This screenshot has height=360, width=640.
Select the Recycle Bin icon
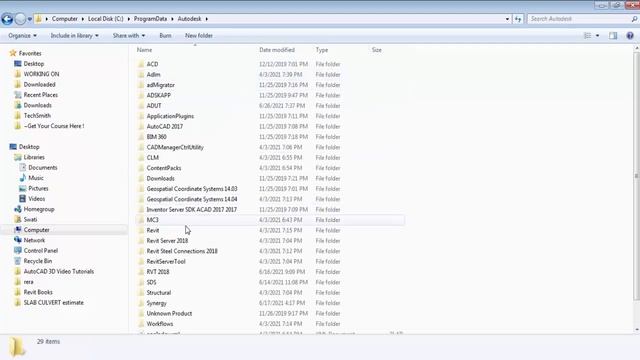(x=18, y=261)
